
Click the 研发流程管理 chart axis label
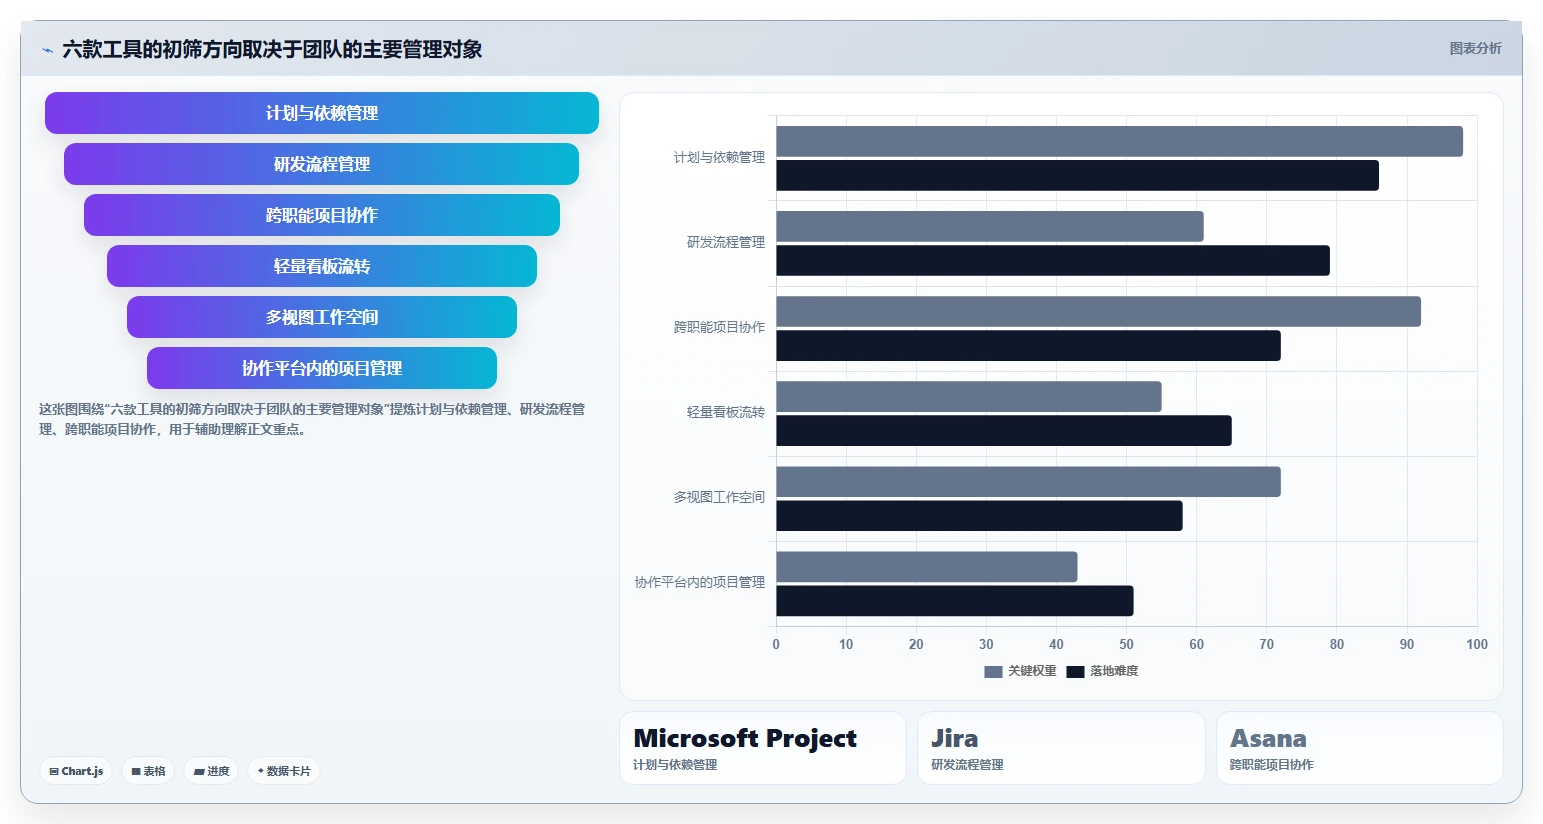pos(726,243)
